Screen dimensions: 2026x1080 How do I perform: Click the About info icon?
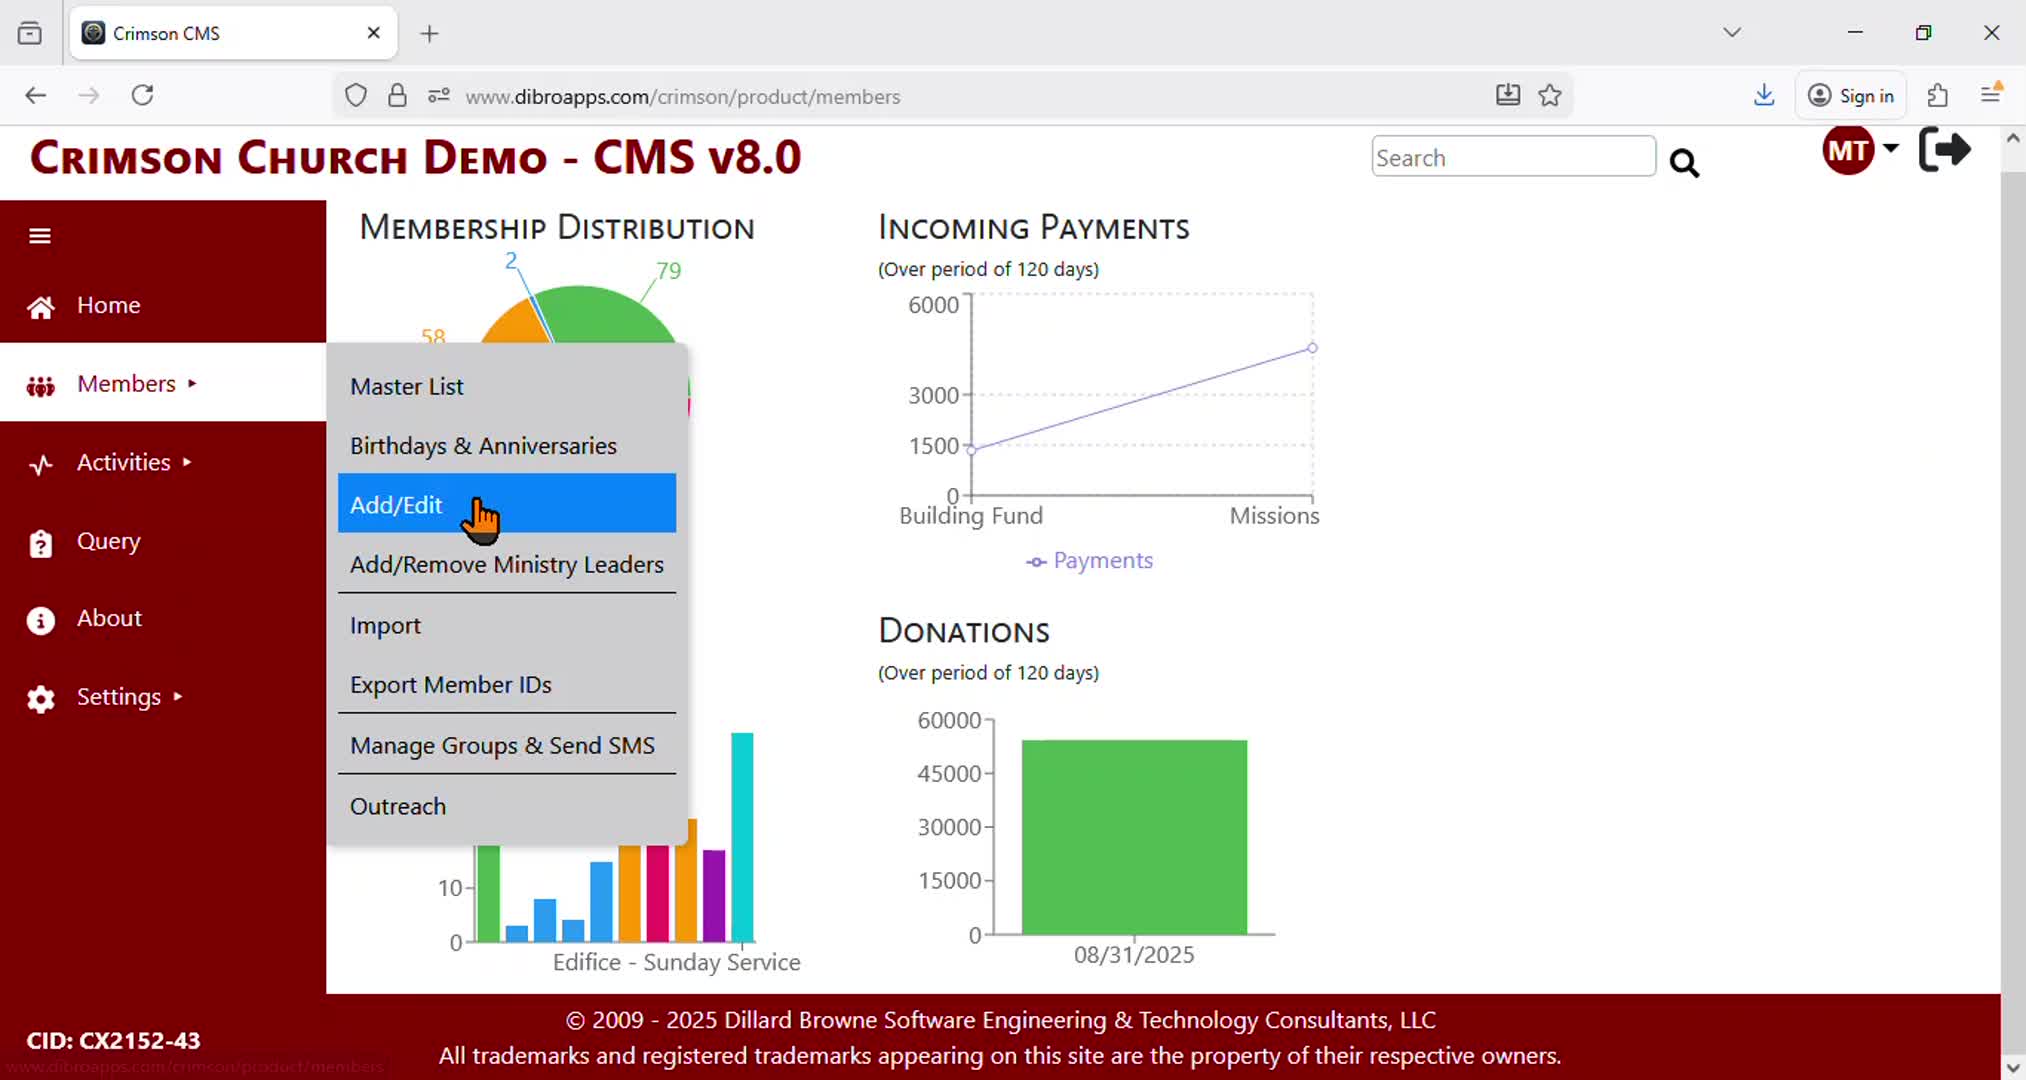[x=40, y=620]
